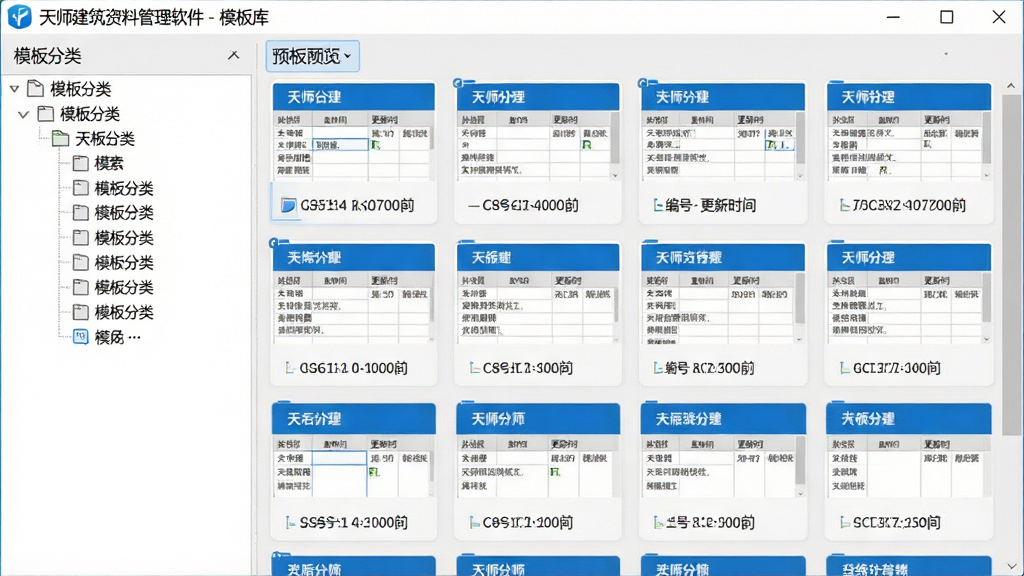Click the green mark cell in the 0700前 preview
The width and height of the screenshot is (1024, 576).
pyautogui.click(x=376, y=145)
